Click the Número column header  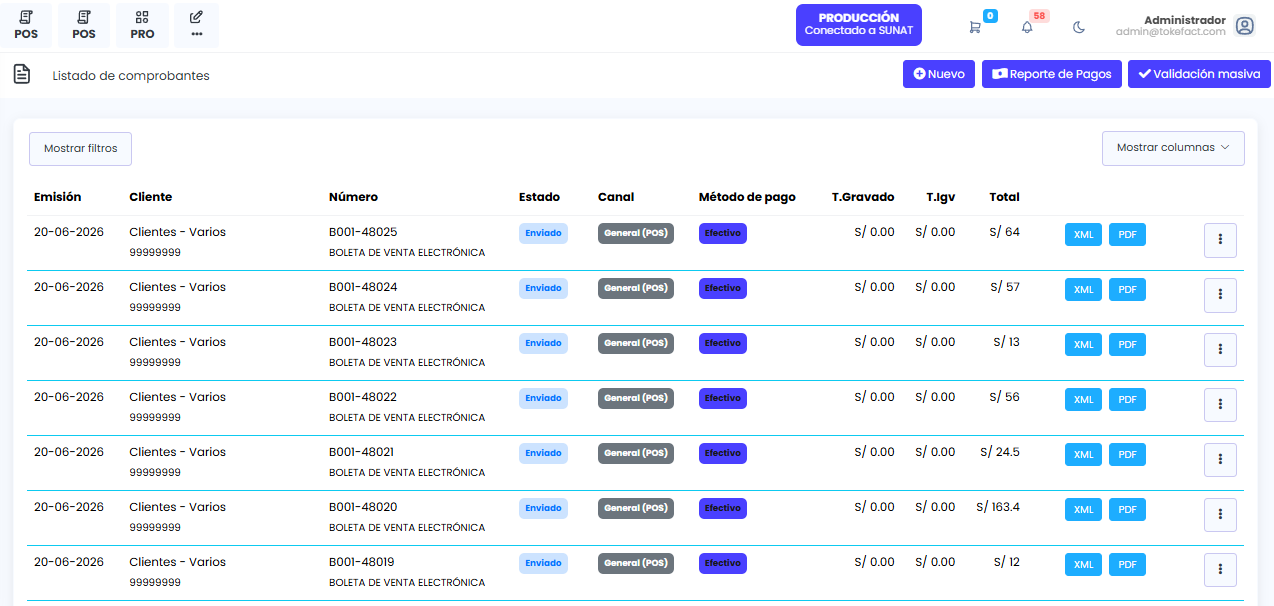(353, 197)
